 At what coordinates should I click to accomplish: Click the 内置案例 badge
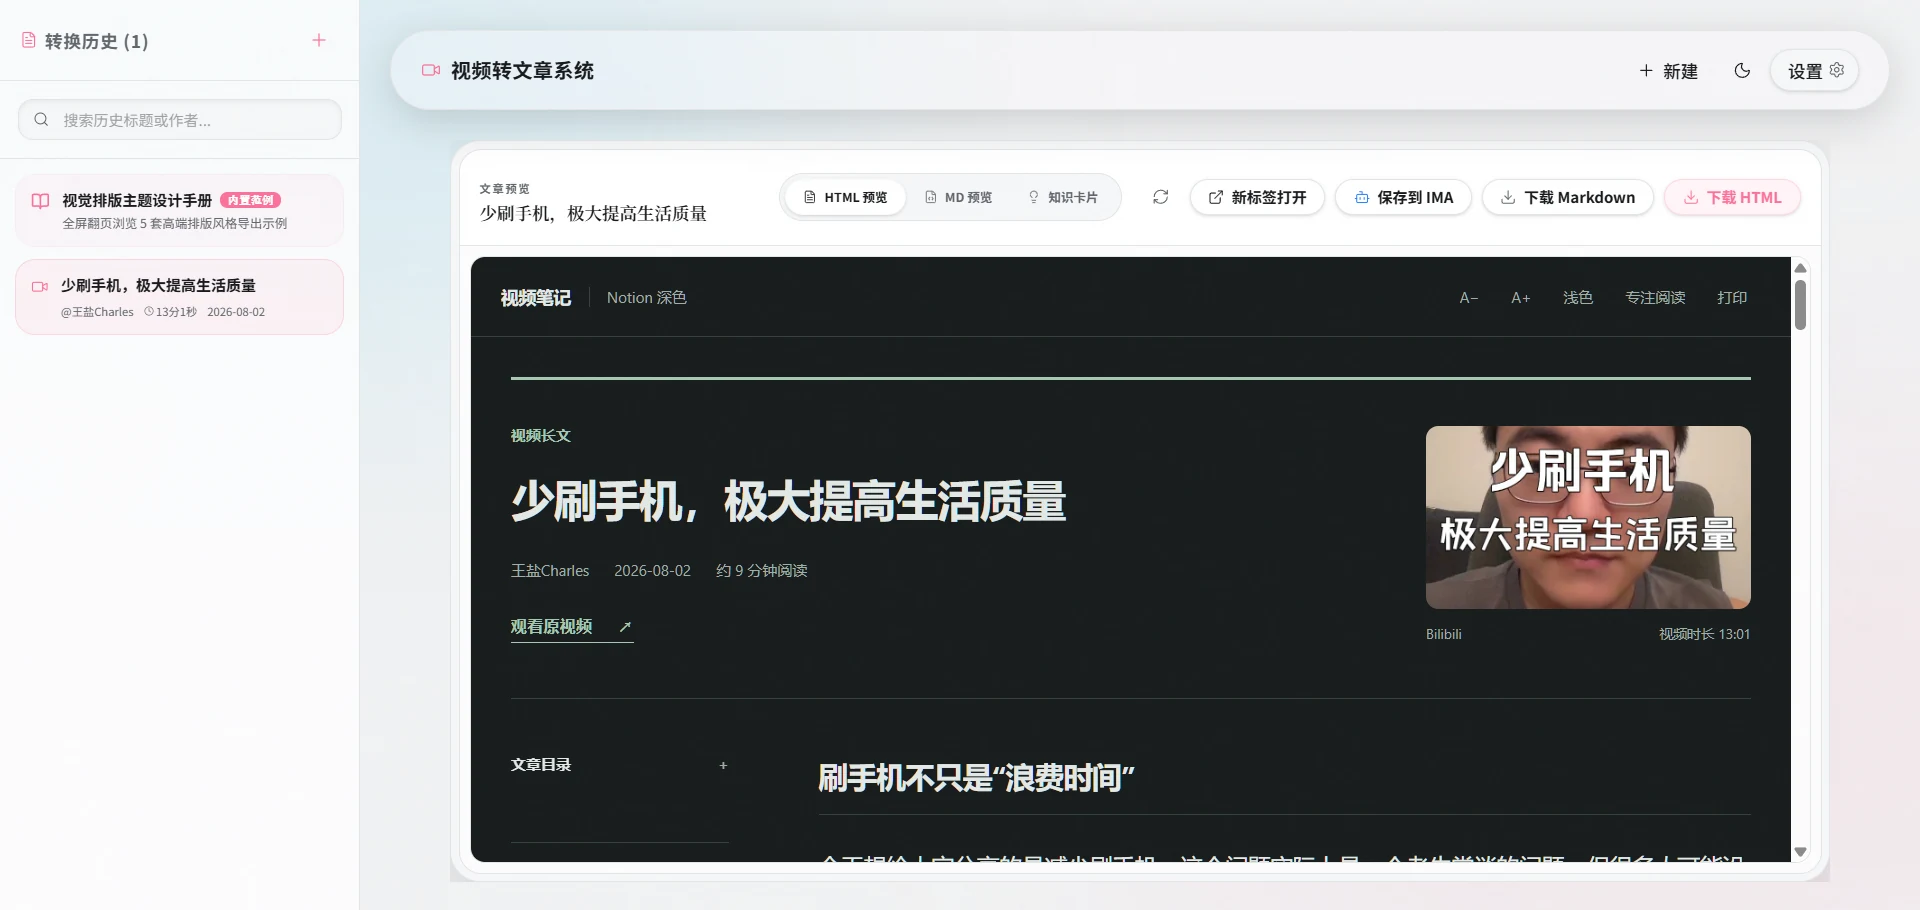[x=250, y=200]
